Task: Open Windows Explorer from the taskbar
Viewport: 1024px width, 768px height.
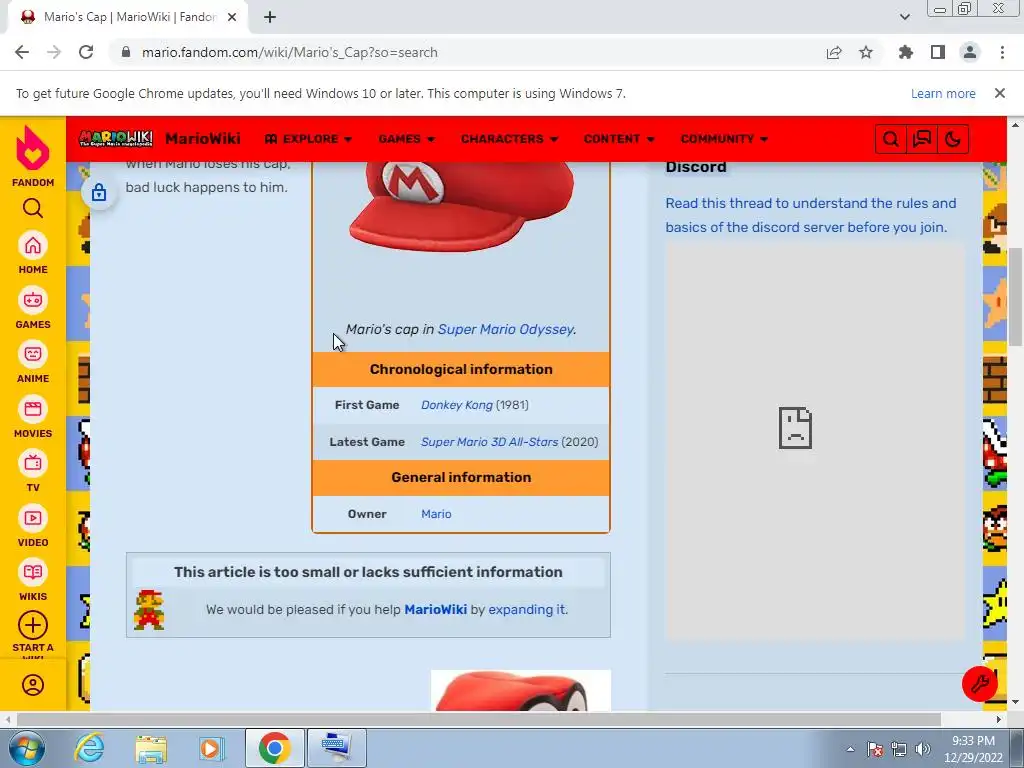Action: click(x=151, y=748)
